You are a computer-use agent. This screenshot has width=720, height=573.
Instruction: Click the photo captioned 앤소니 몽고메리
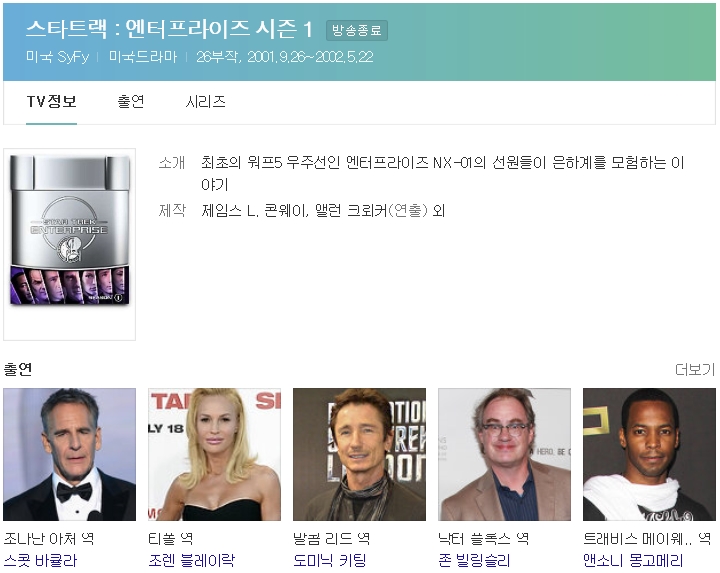[649, 454]
